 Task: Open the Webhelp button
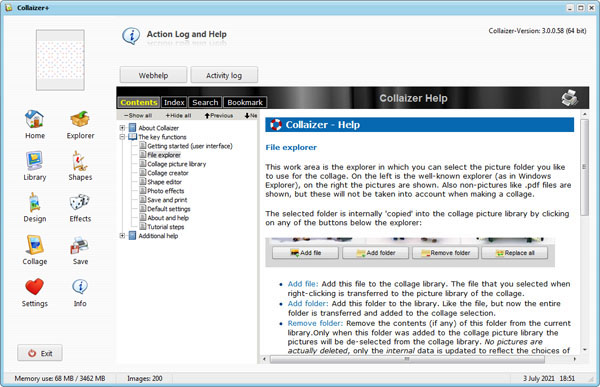pos(153,75)
